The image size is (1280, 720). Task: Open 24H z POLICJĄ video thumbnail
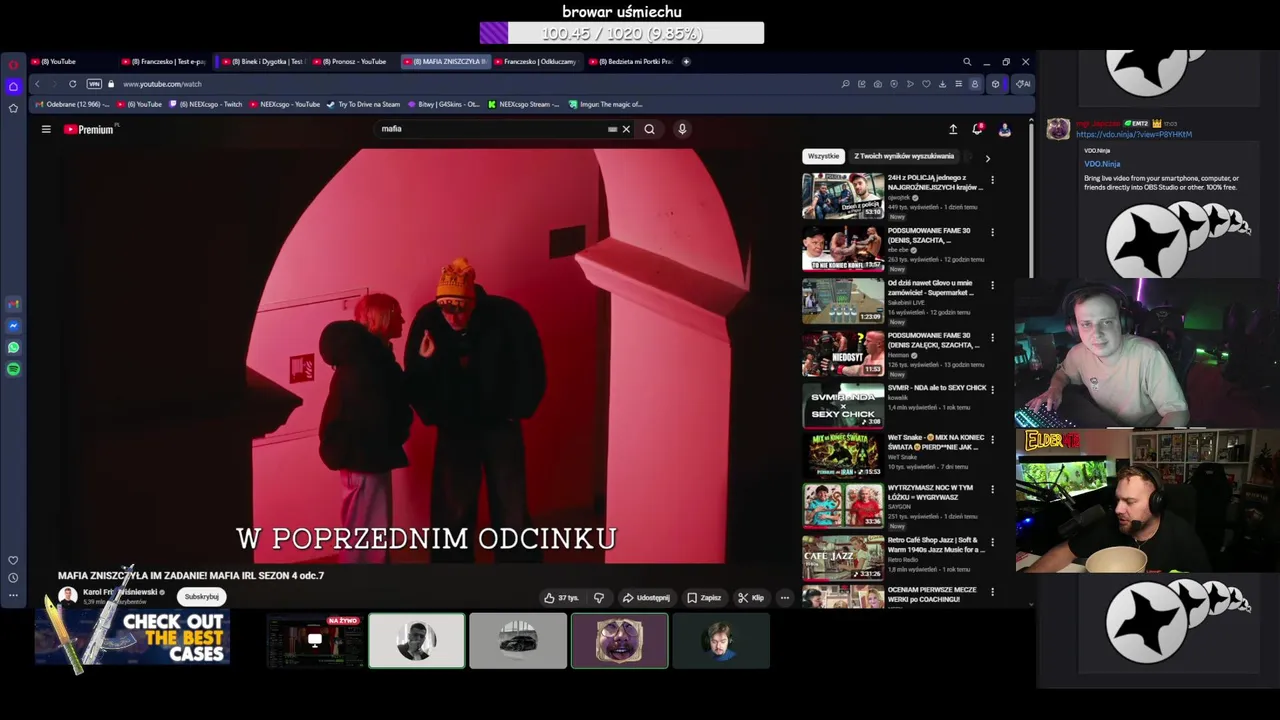[843, 196]
